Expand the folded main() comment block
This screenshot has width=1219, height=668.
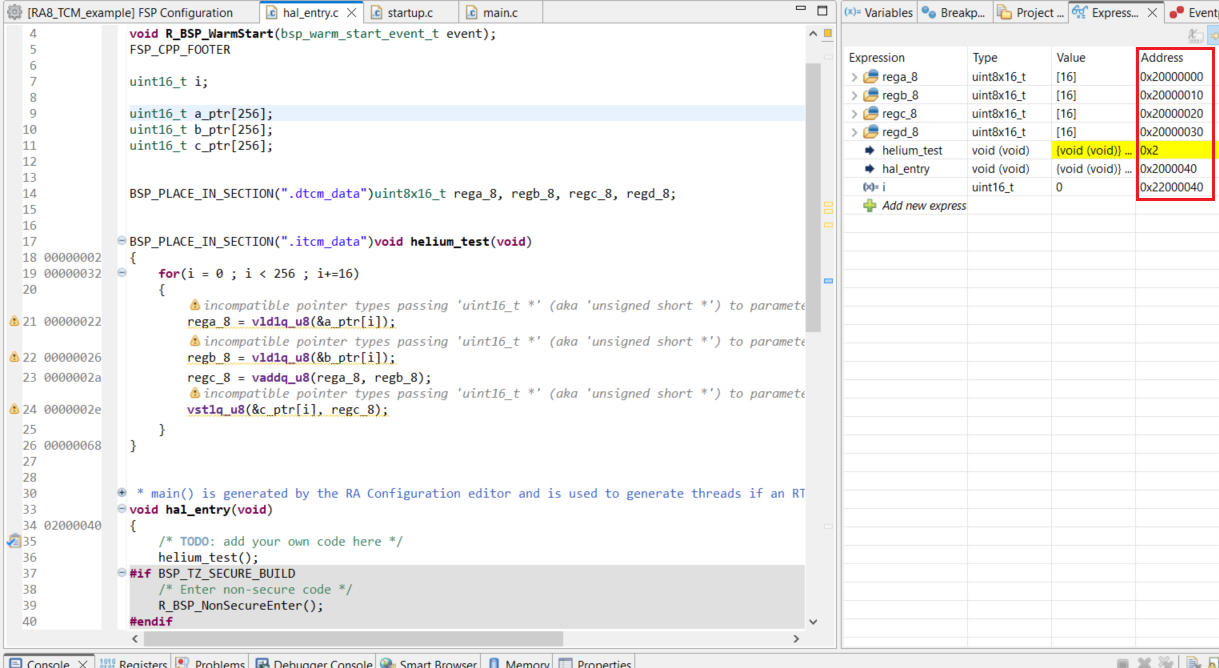point(122,493)
